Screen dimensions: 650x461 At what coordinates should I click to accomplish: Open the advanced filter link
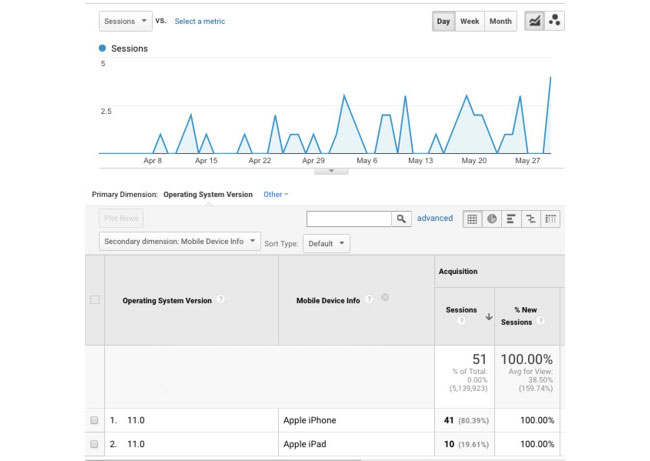[x=435, y=218]
